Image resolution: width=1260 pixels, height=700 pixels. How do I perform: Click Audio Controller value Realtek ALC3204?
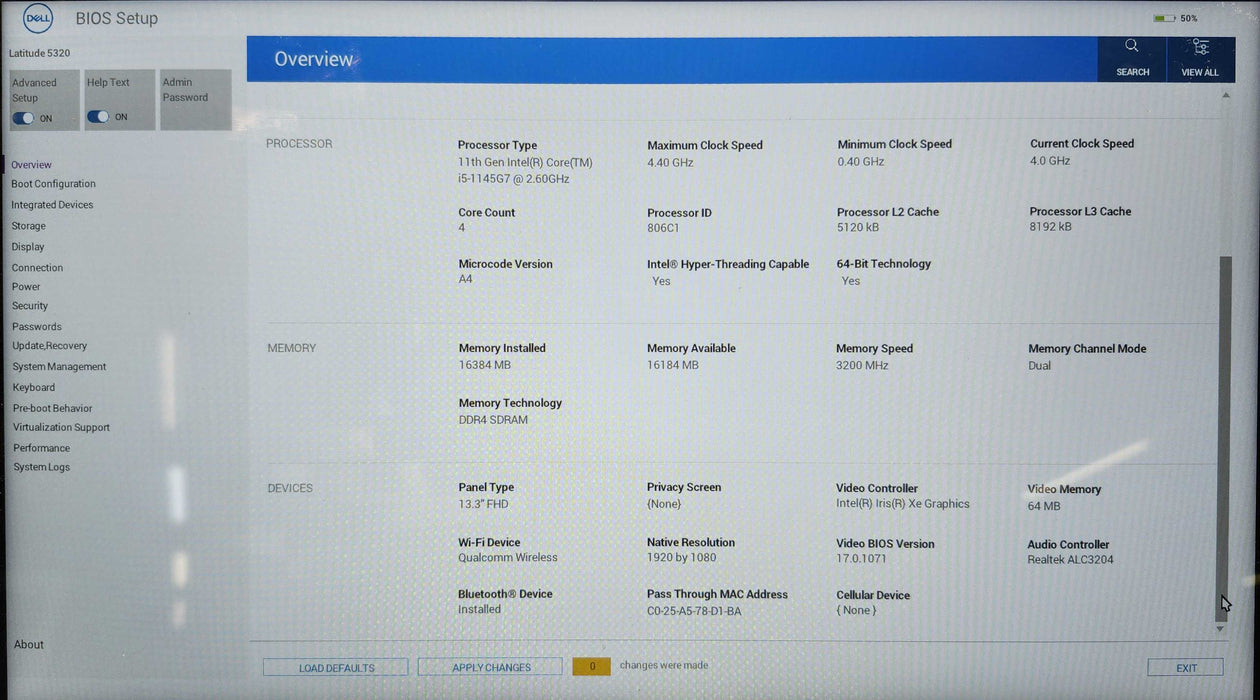click(1070, 560)
